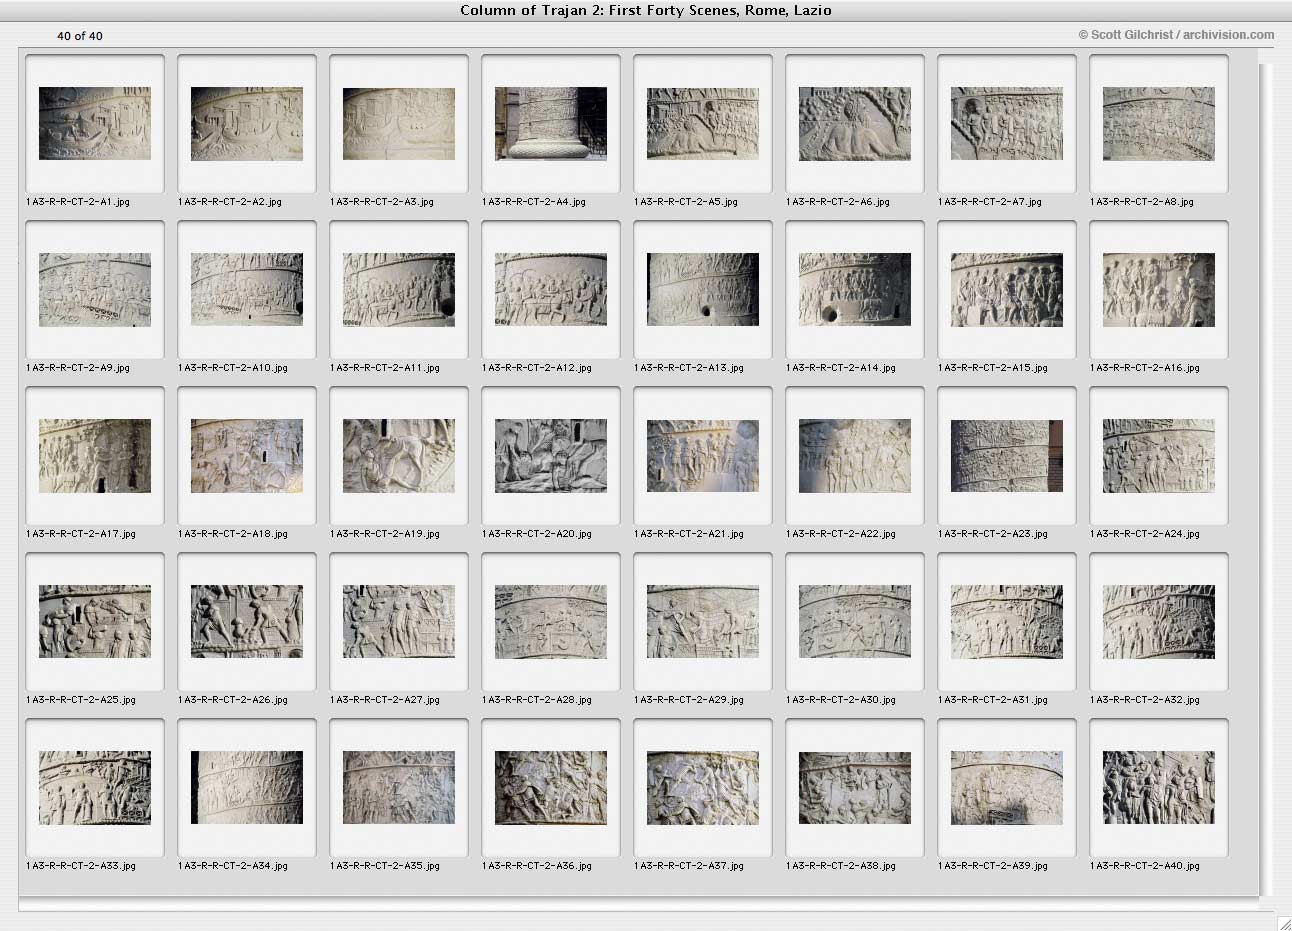Viewport: 1292px width, 931px height.
Task: Open thumbnail 1A3-R-R-CT-2-A39.jpg
Action: [x=1007, y=787]
